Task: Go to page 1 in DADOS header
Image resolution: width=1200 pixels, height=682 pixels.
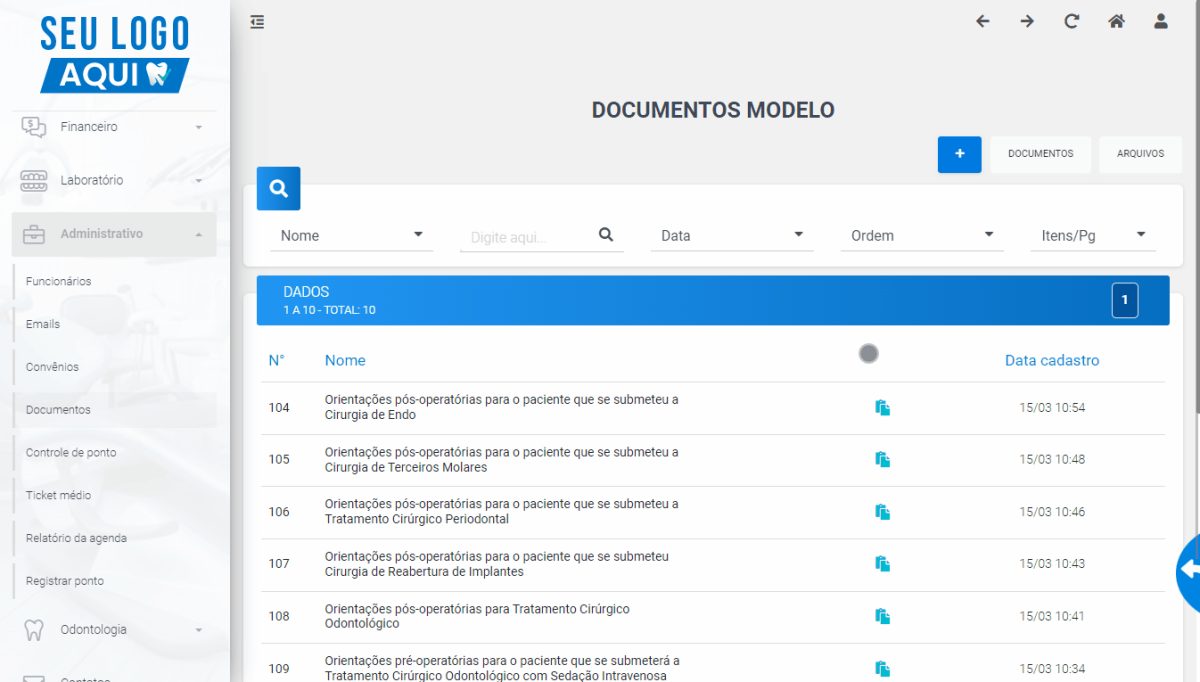Action: 1125,300
